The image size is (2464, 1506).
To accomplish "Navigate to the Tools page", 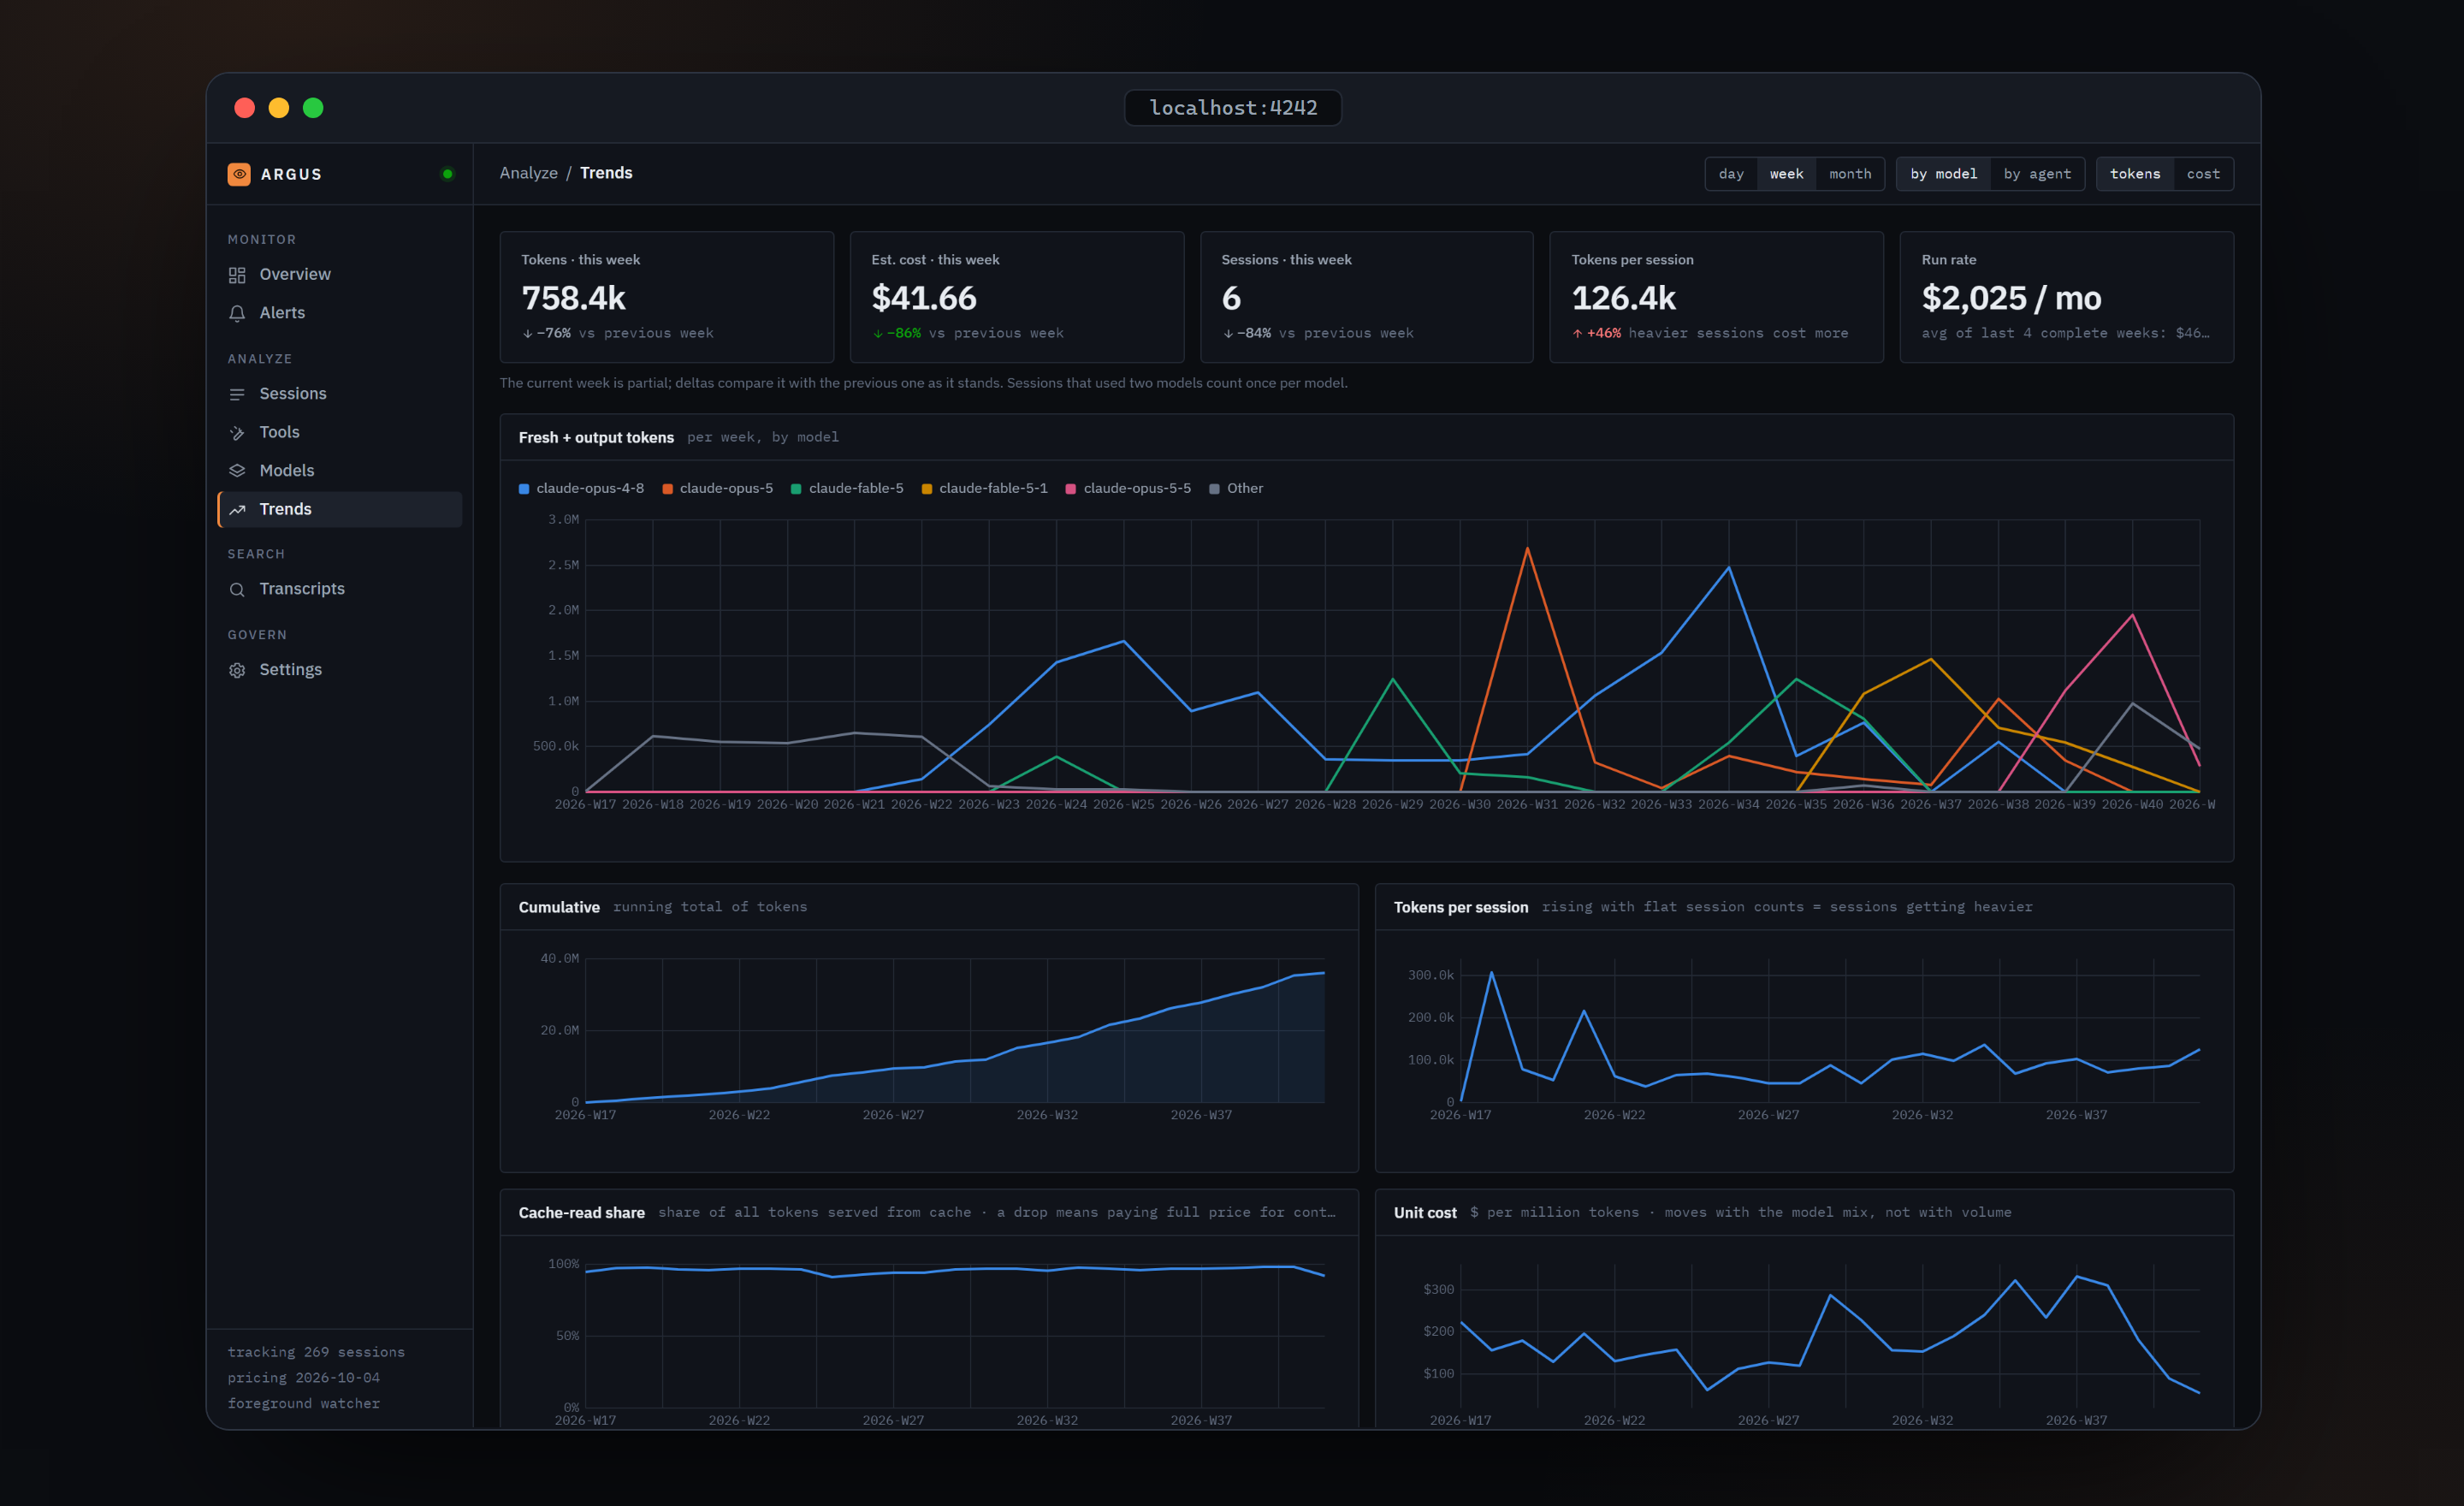I will click(x=339, y=432).
